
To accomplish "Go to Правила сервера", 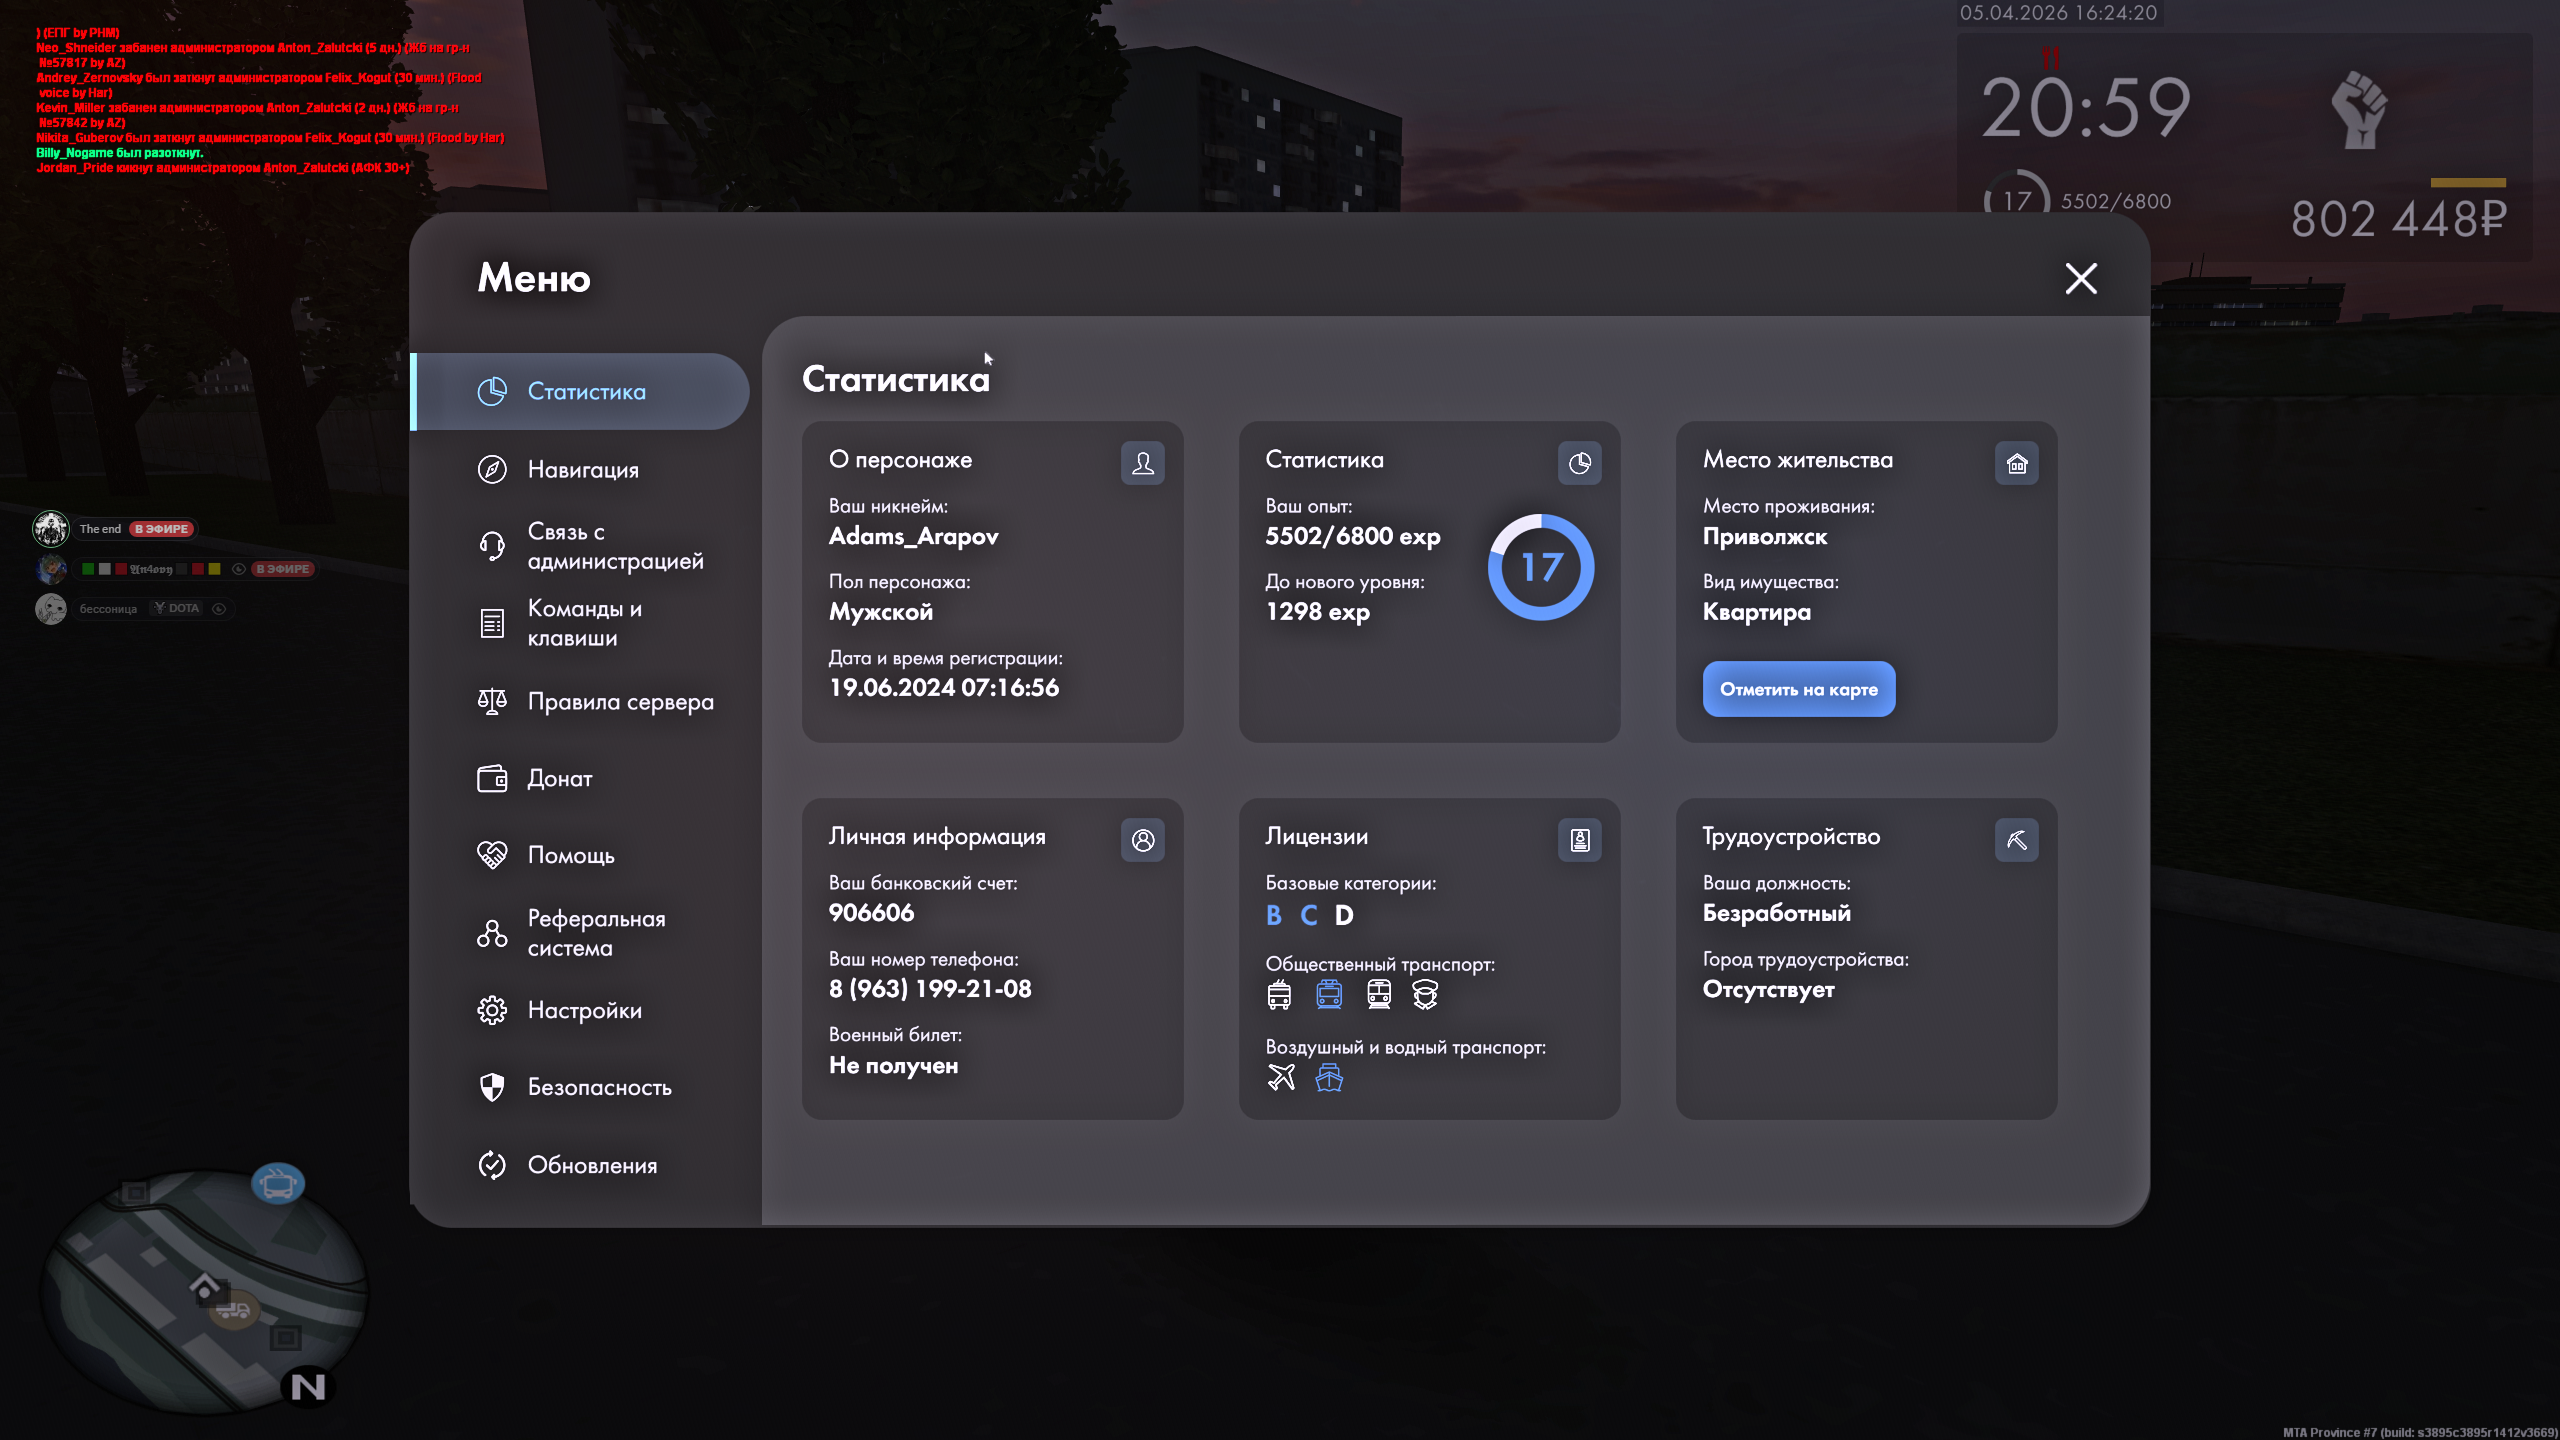I will tap(620, 701).
